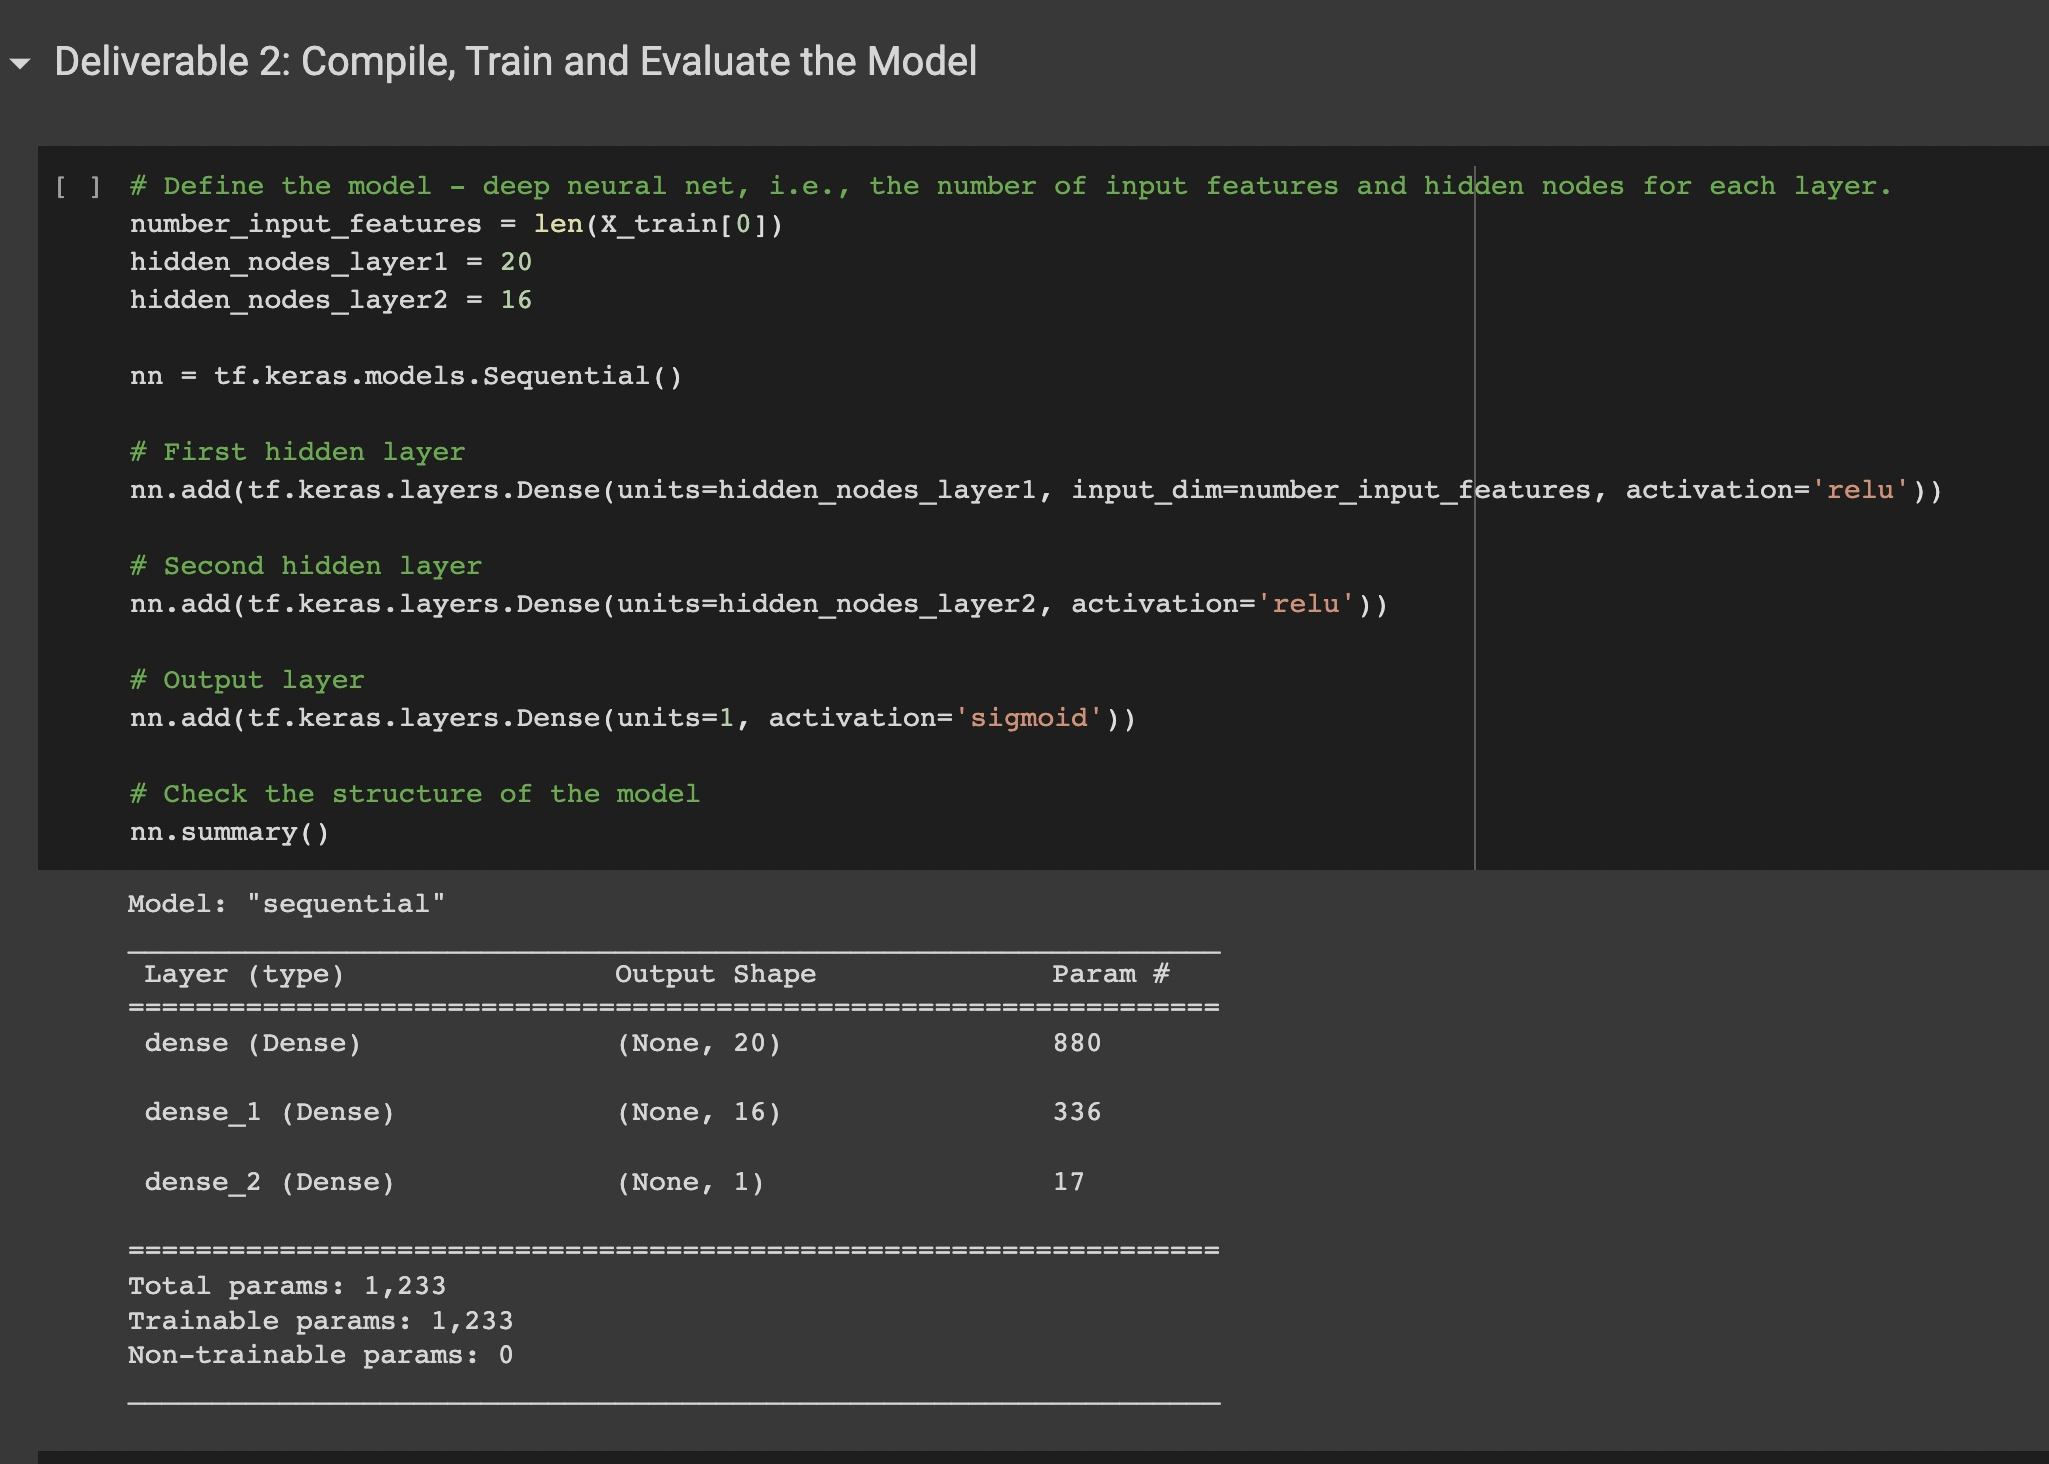The image size is (2049, 1464).
Task: Click the hidden_nodes_layer2 Dense add line
Action: 759,605
